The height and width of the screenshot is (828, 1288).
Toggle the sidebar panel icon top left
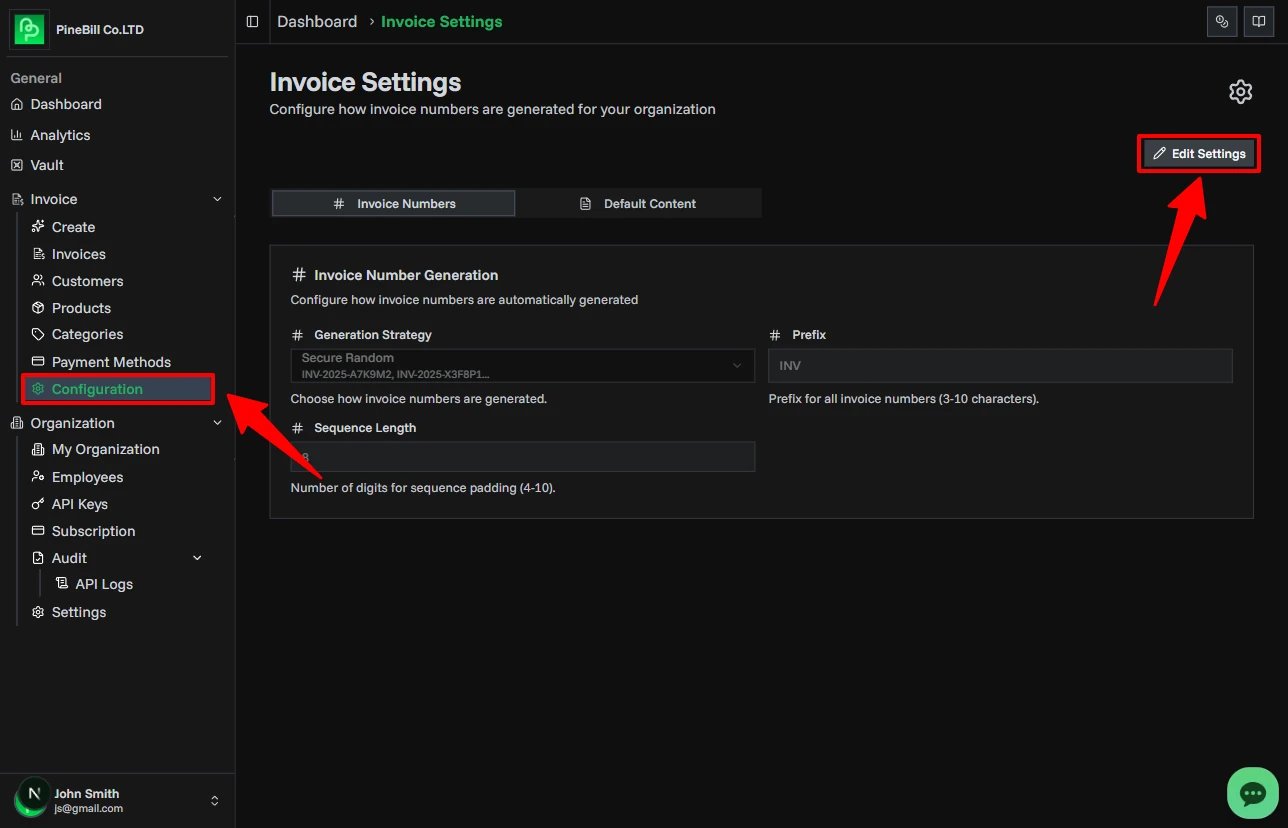click(x=251, y=20)
